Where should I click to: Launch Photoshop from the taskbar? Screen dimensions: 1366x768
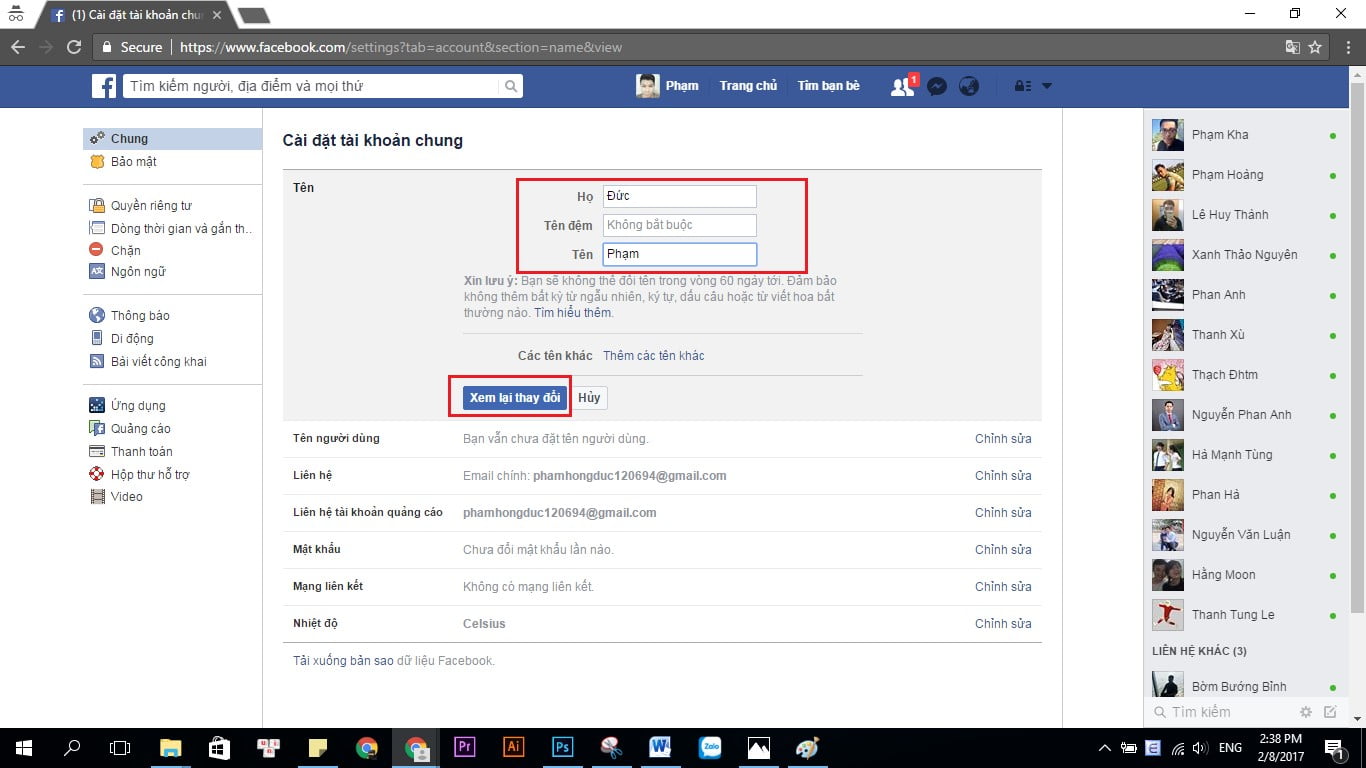562,747
